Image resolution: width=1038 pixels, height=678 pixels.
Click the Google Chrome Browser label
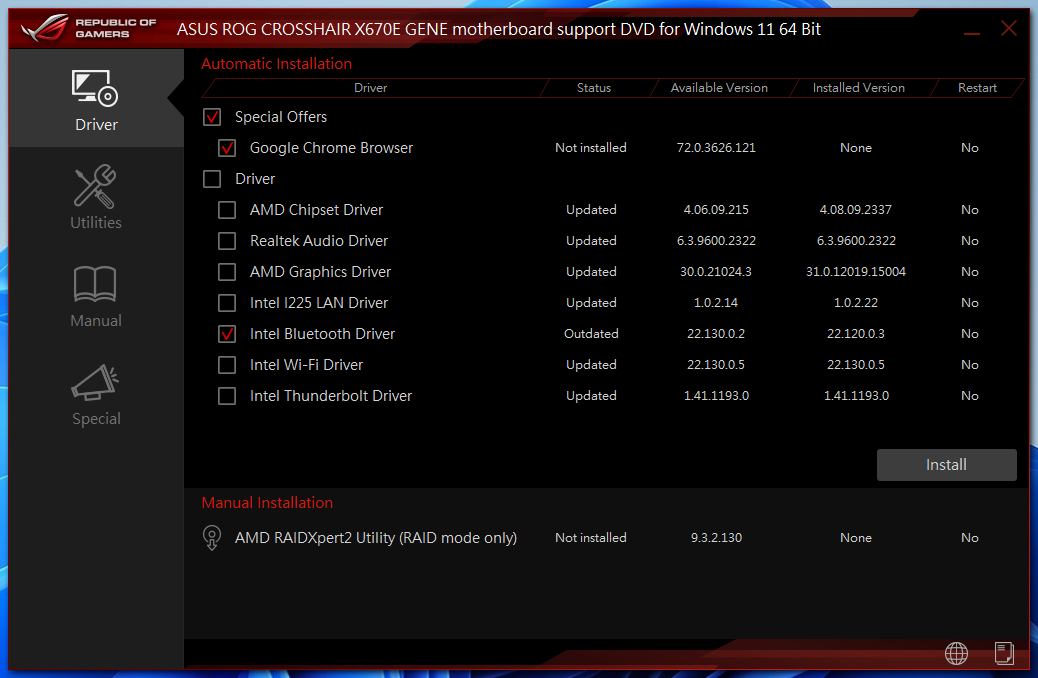click(x=331, y=148)
